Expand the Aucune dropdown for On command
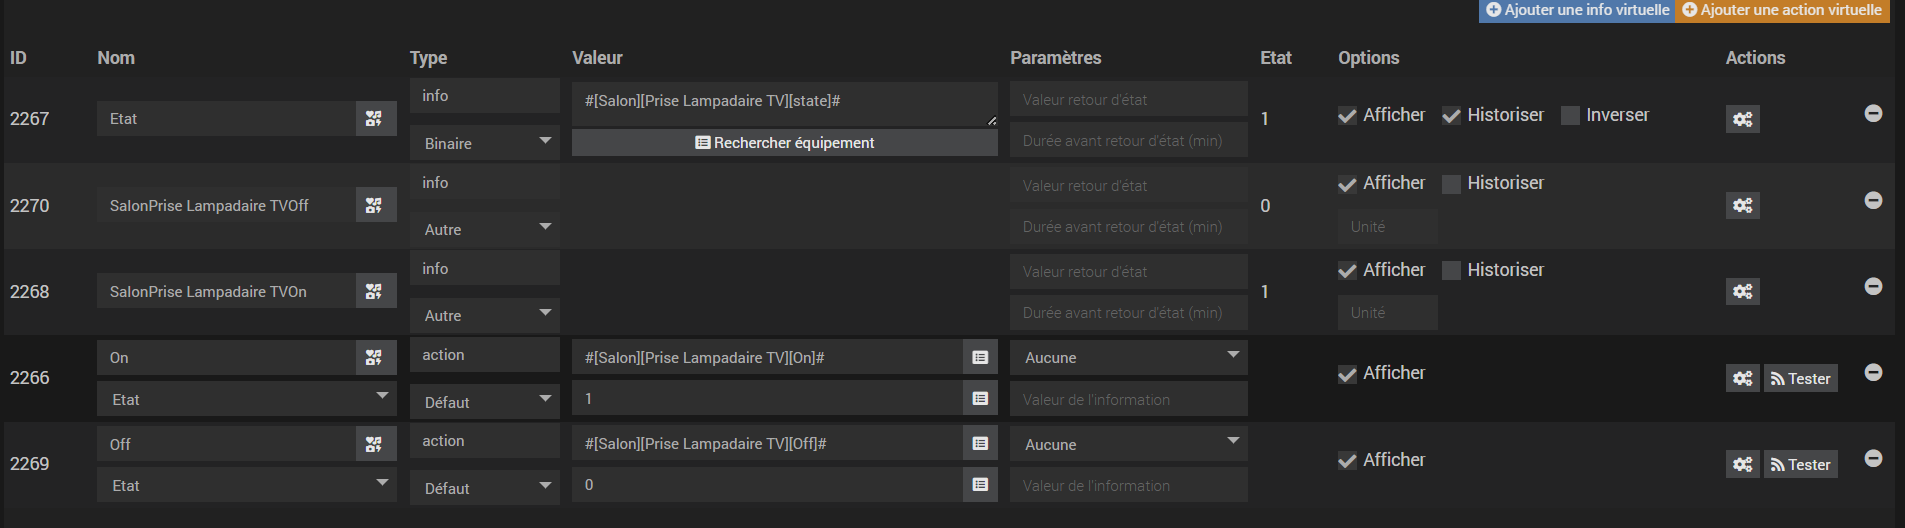Screen dimensions: 1905x528 (1129, 357)
